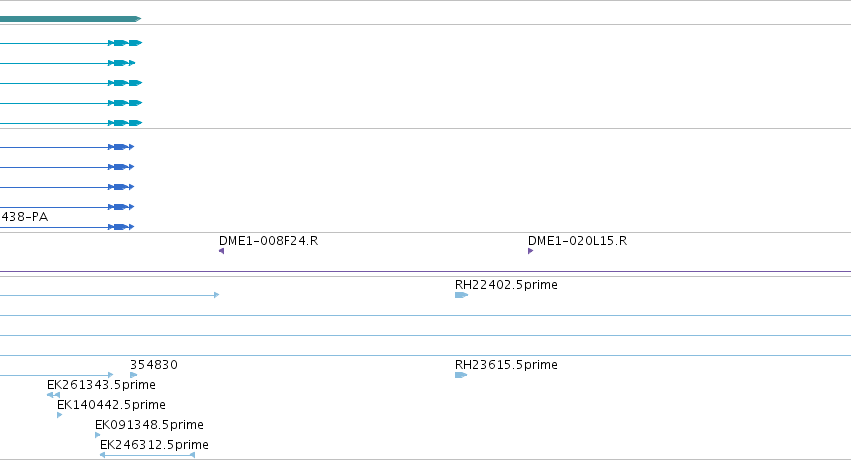Select the arrow glyph under EK140442.5prime
The height and width of the screenshot is (460, 851).
pyautogui.click(x=60, y=415)
